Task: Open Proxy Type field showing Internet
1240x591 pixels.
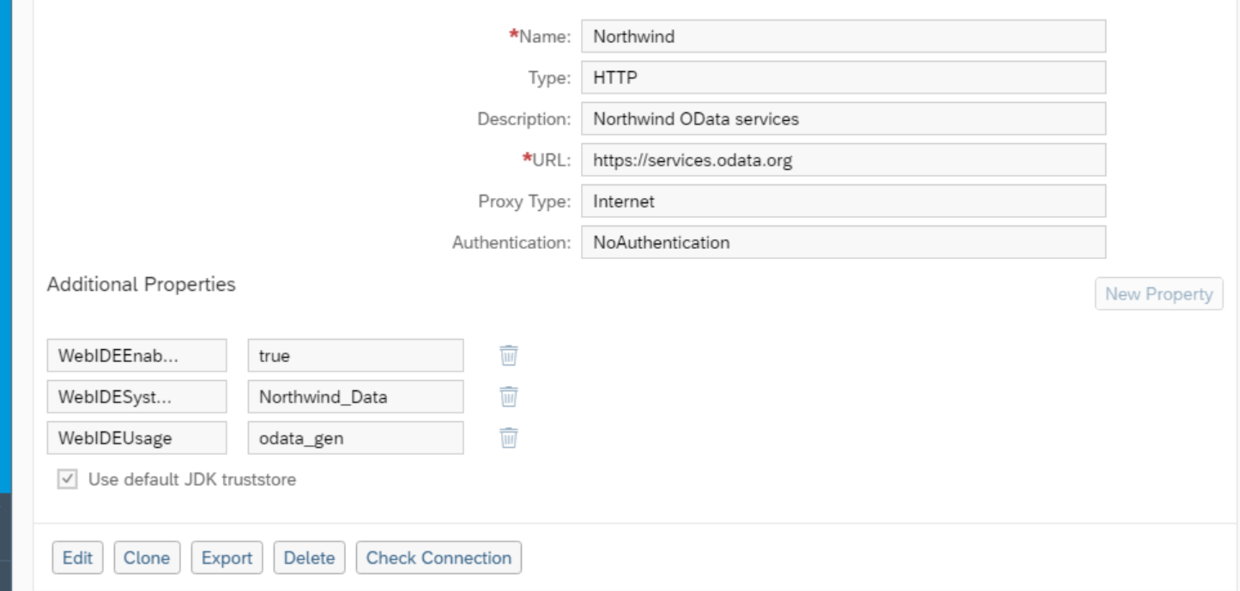Action: coord(843,201)
